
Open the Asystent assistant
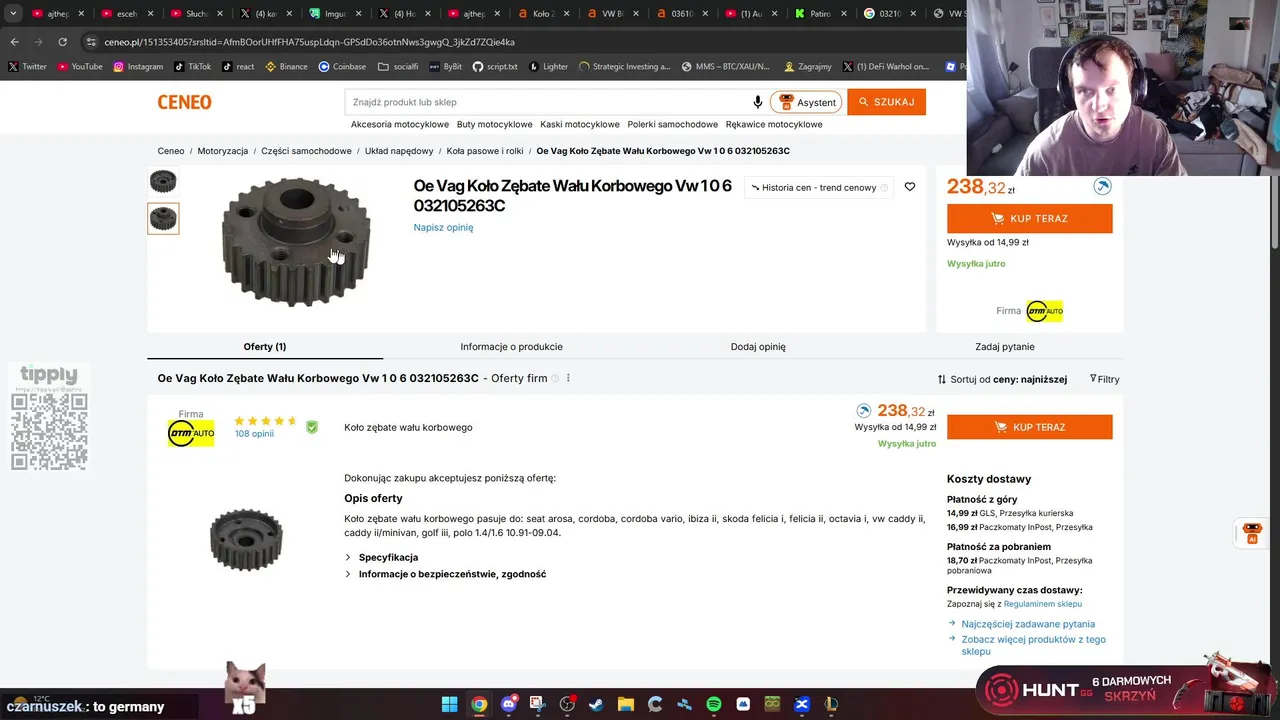[806, 102]
